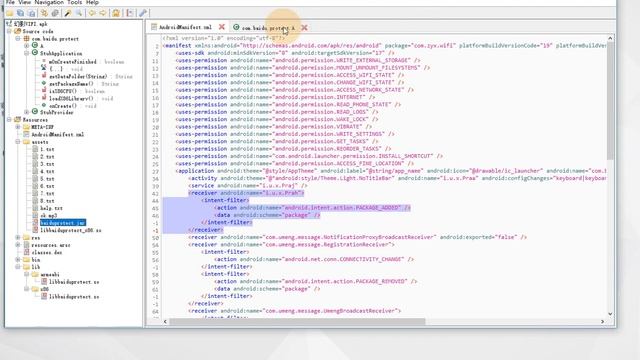640x360 pixels.
Task: Collapse the armeabi folder node
Action: coord(27,274)
